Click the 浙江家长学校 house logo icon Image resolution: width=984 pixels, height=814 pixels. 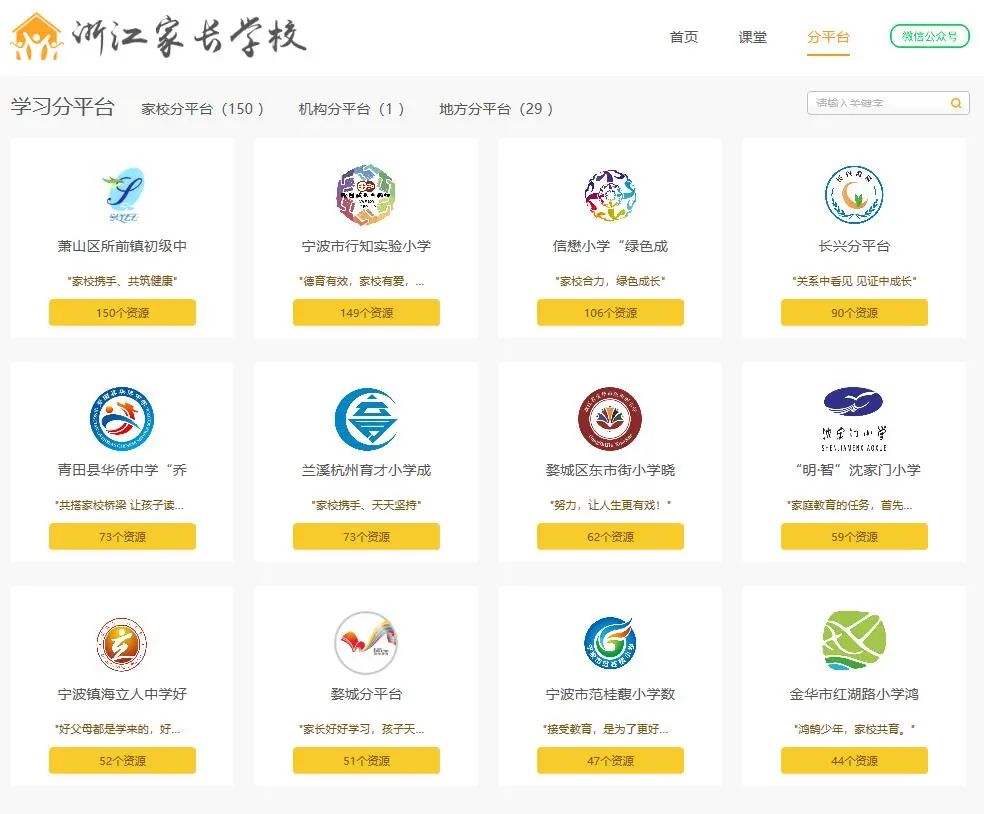pos(37,36)
